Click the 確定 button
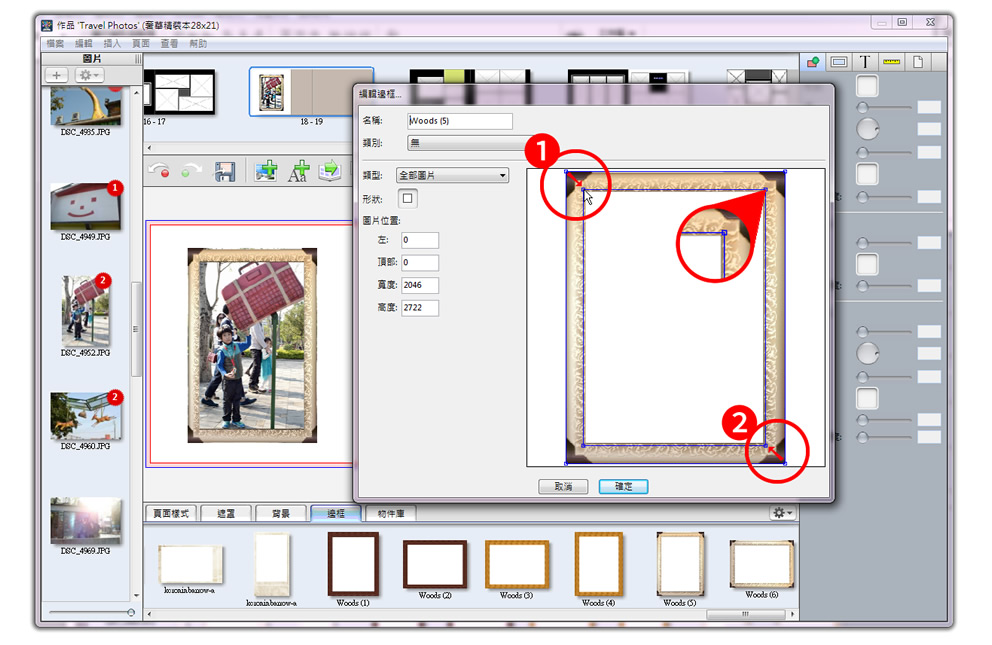Viewport: 992px width, 645px height. click(623, 487)
